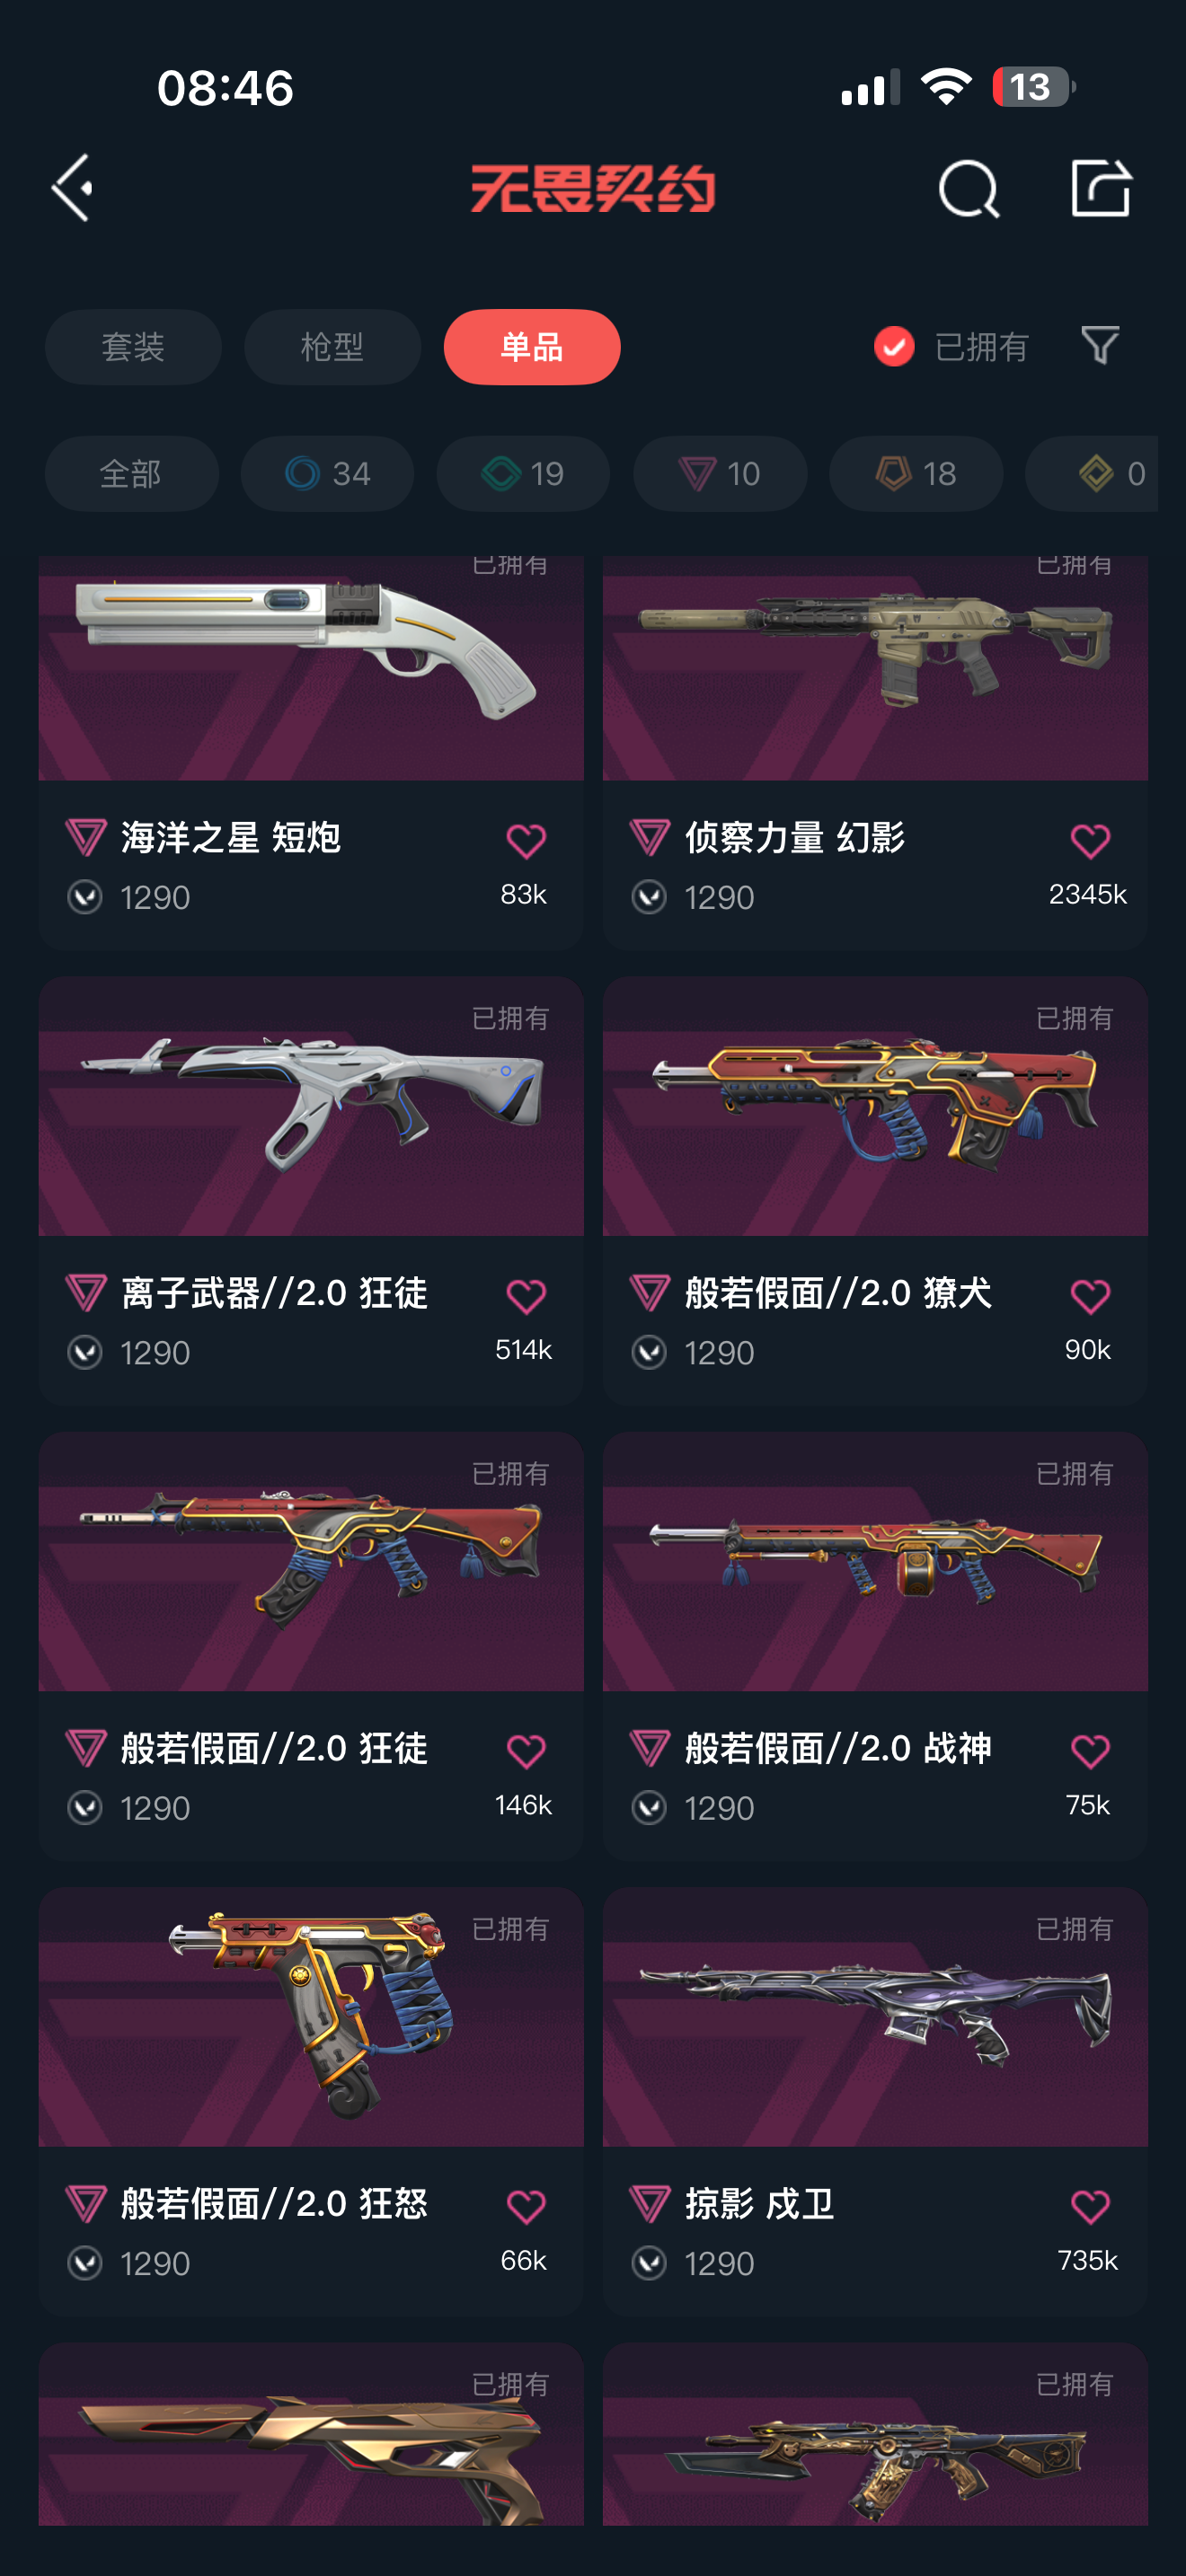Toggle heart for 般若假面//2.0 战神

point(1090,1751)
